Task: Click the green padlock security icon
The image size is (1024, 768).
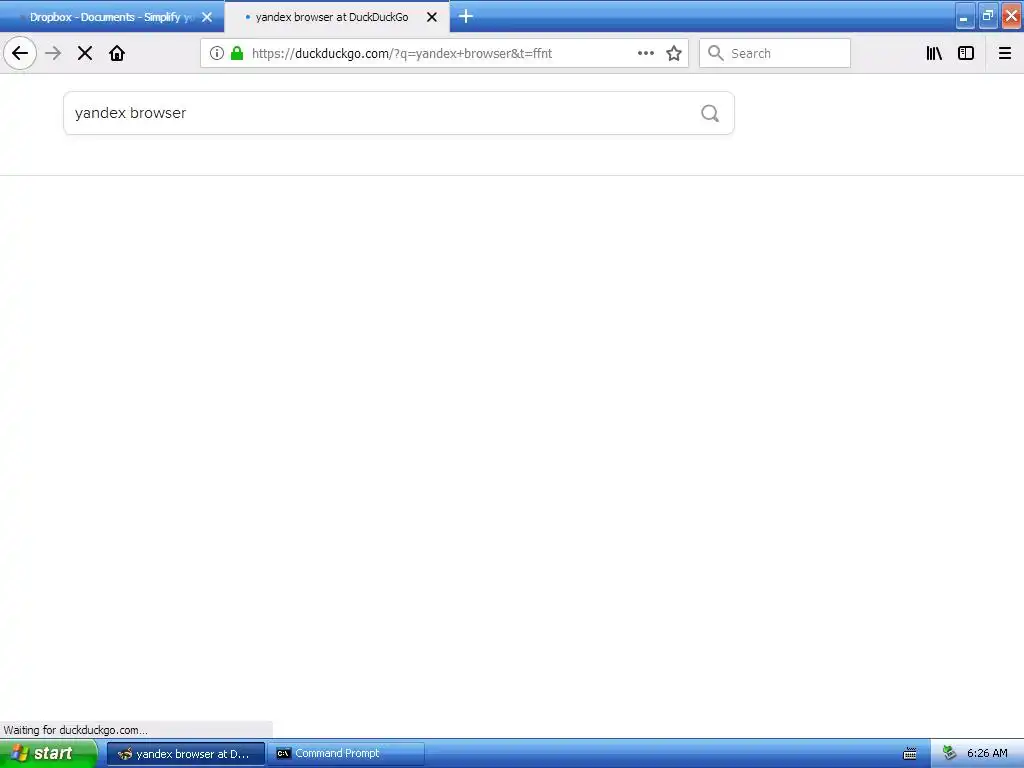Action: [x=237, y=54]
